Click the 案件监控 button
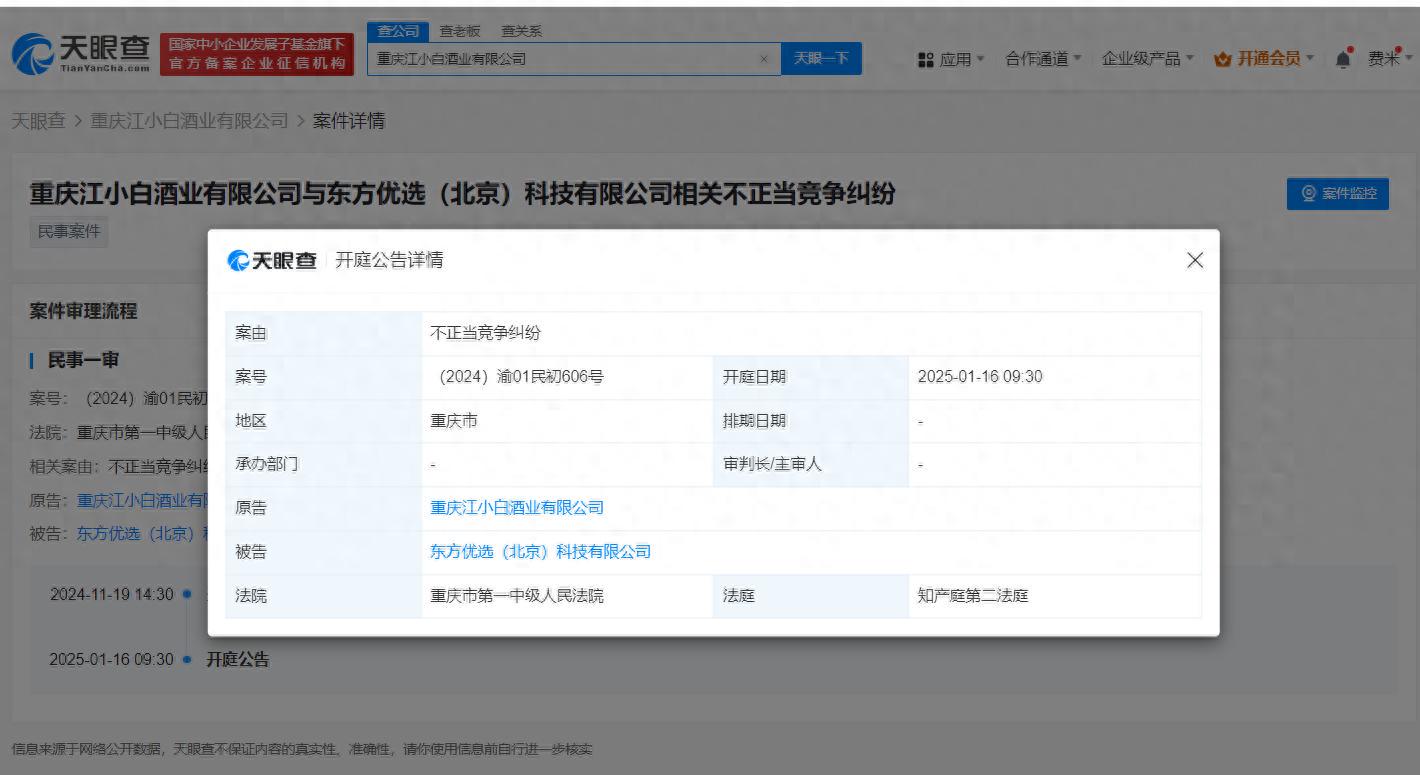The image size is (1420, 775). coord(1338,194)
